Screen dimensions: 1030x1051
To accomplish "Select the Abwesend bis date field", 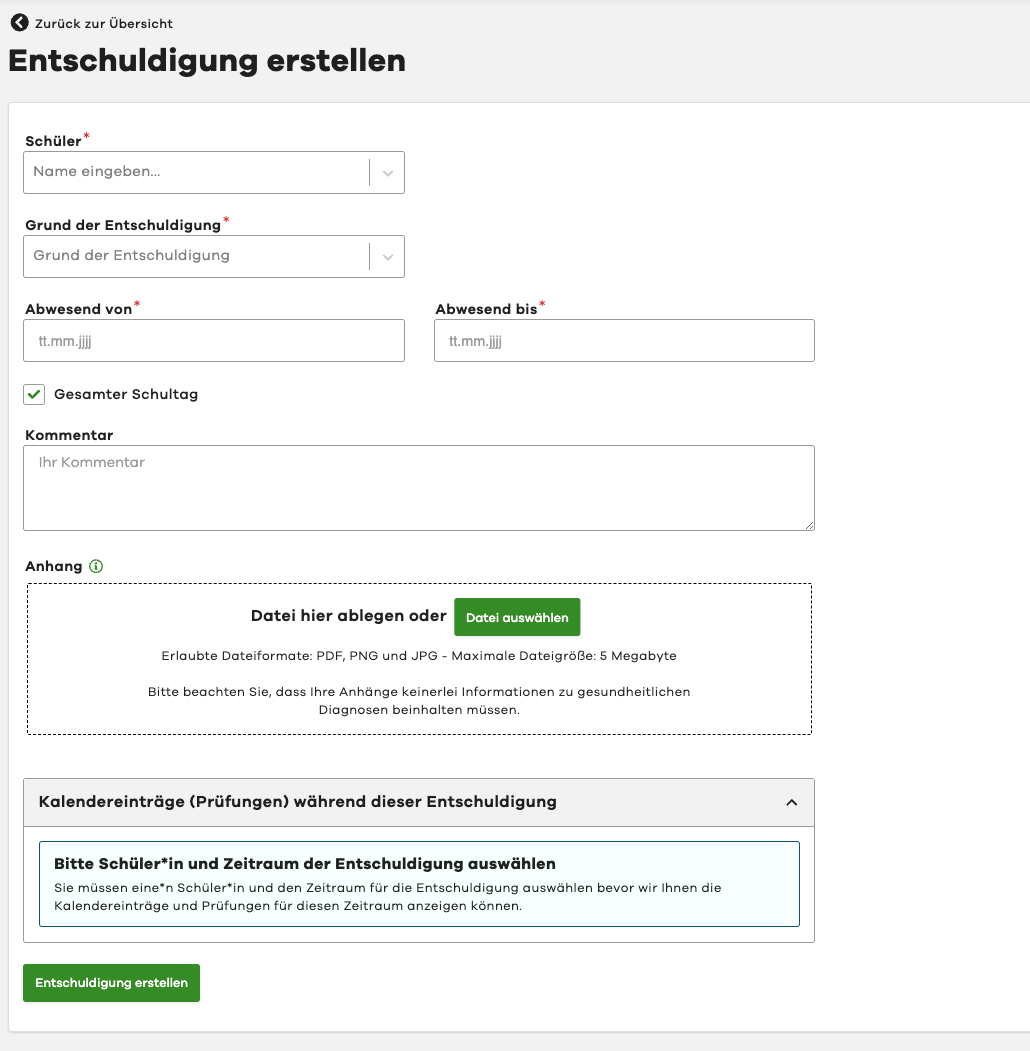I will point(624,340).
